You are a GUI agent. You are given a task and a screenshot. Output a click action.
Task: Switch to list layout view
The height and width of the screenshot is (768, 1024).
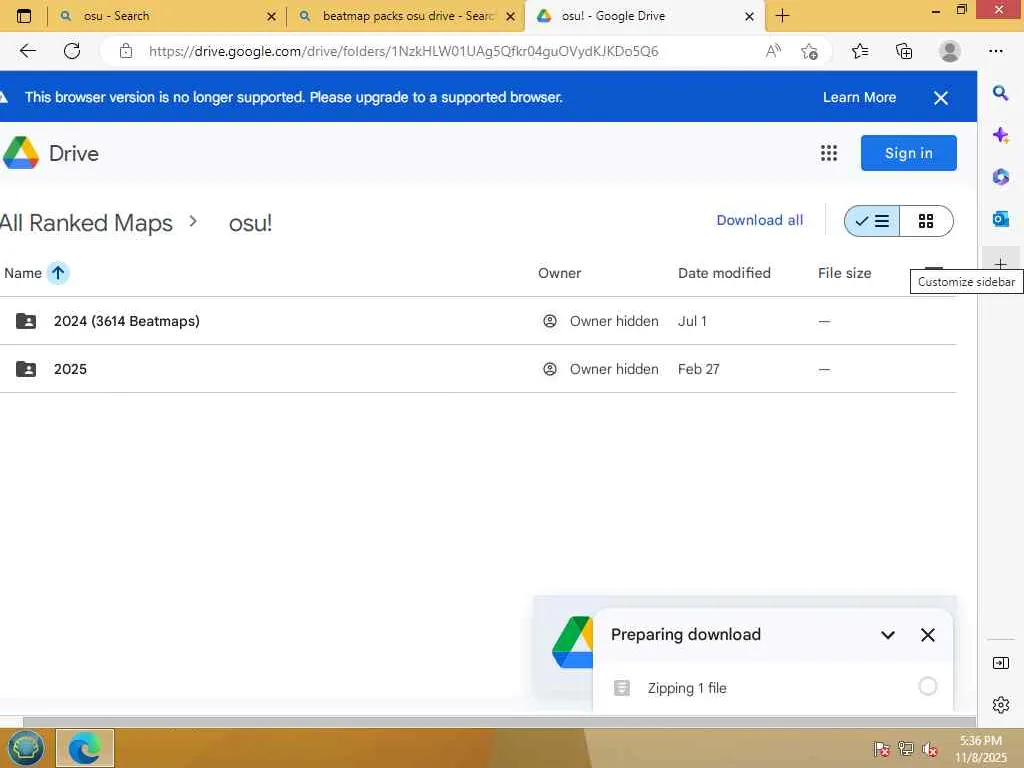click(x=872, y=221)
